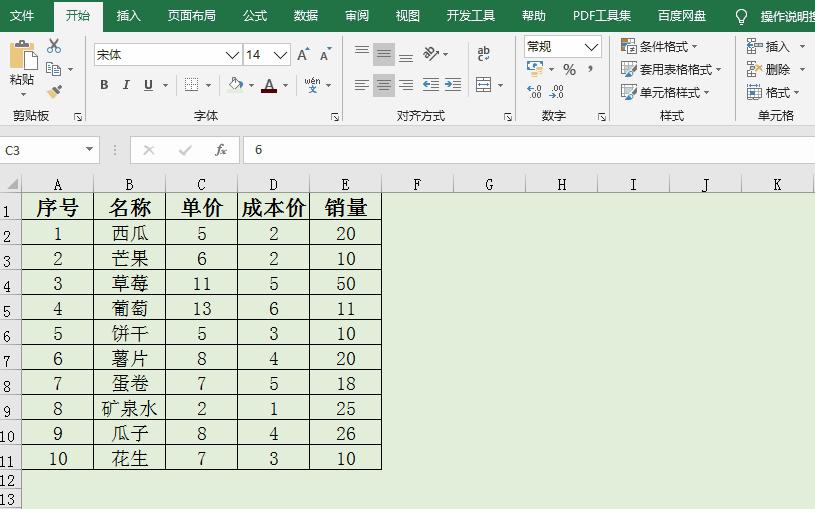
Task: Apply the red font color A
Action: pos(269,85)
